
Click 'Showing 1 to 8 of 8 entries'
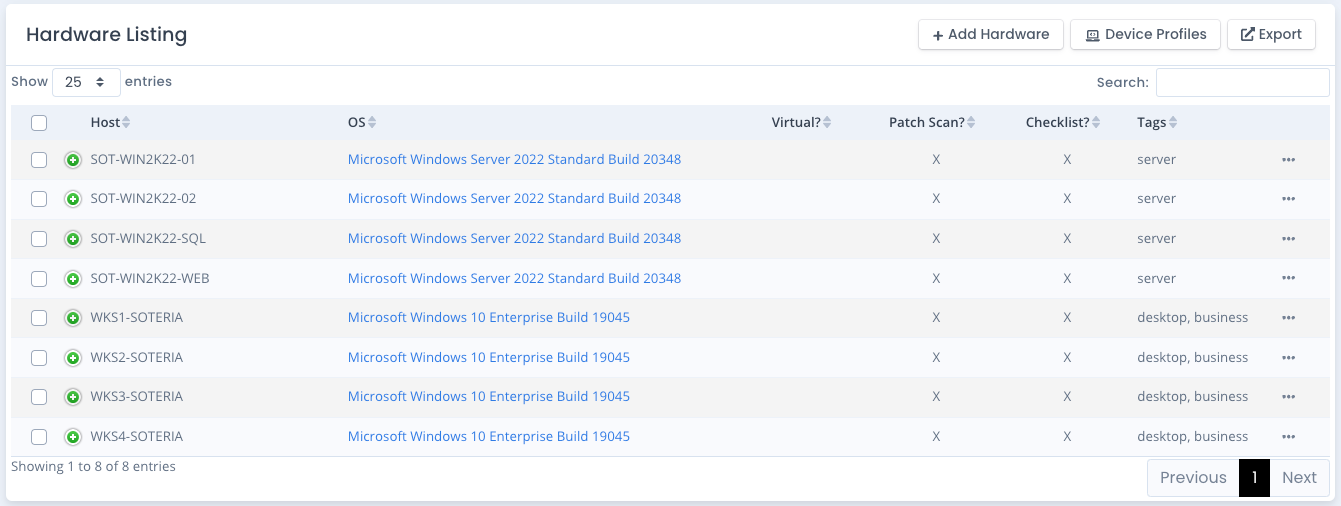pyautogui.click(x=93, y=466)
